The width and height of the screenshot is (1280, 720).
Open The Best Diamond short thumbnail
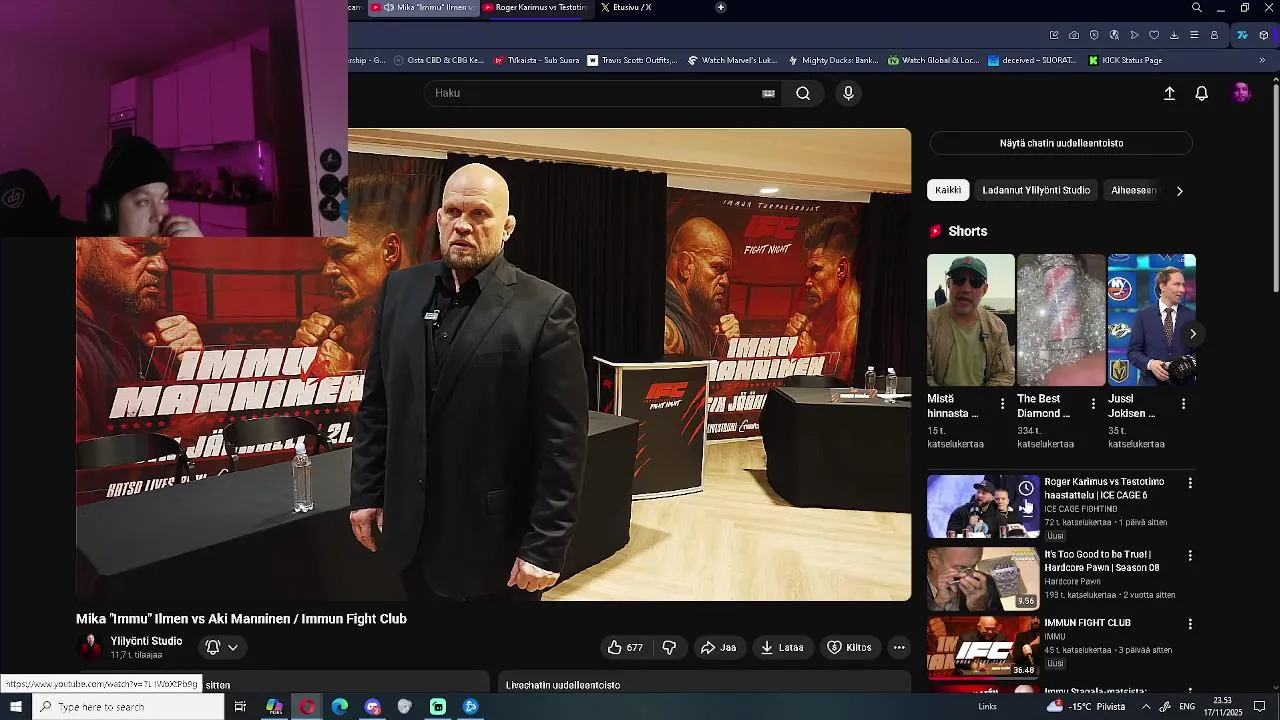click(x=1061, y=320)
